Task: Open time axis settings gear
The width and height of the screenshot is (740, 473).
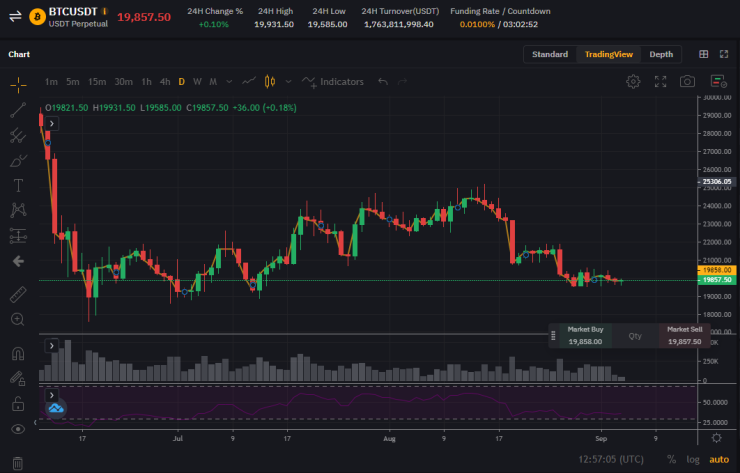Action: (716, 438)
